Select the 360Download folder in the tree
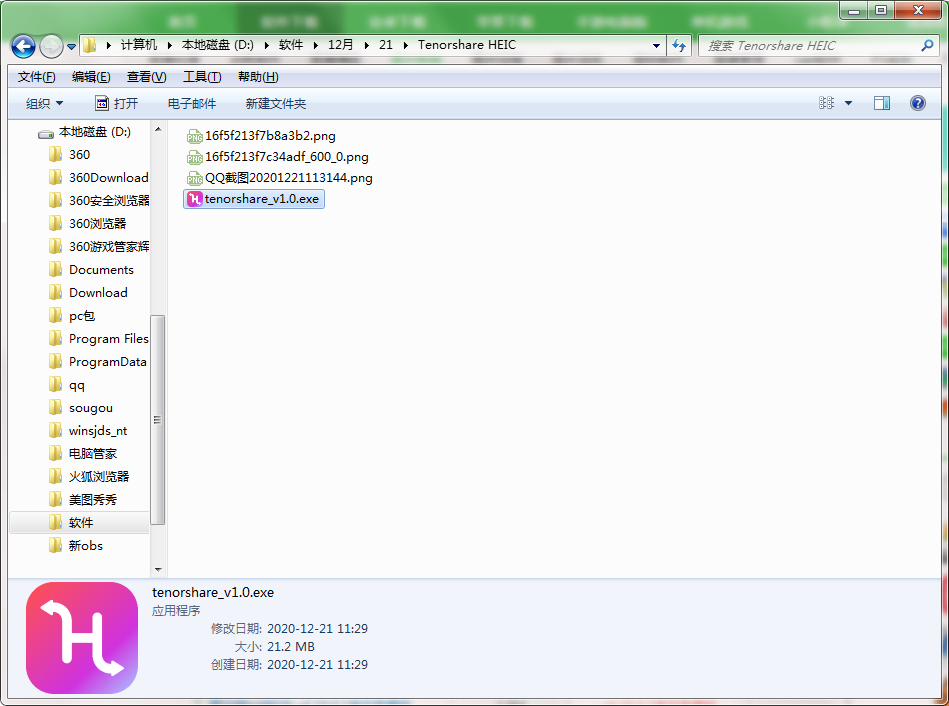Image resolution: width=949 pixels, height=706 pixels. tap(108, 177)
